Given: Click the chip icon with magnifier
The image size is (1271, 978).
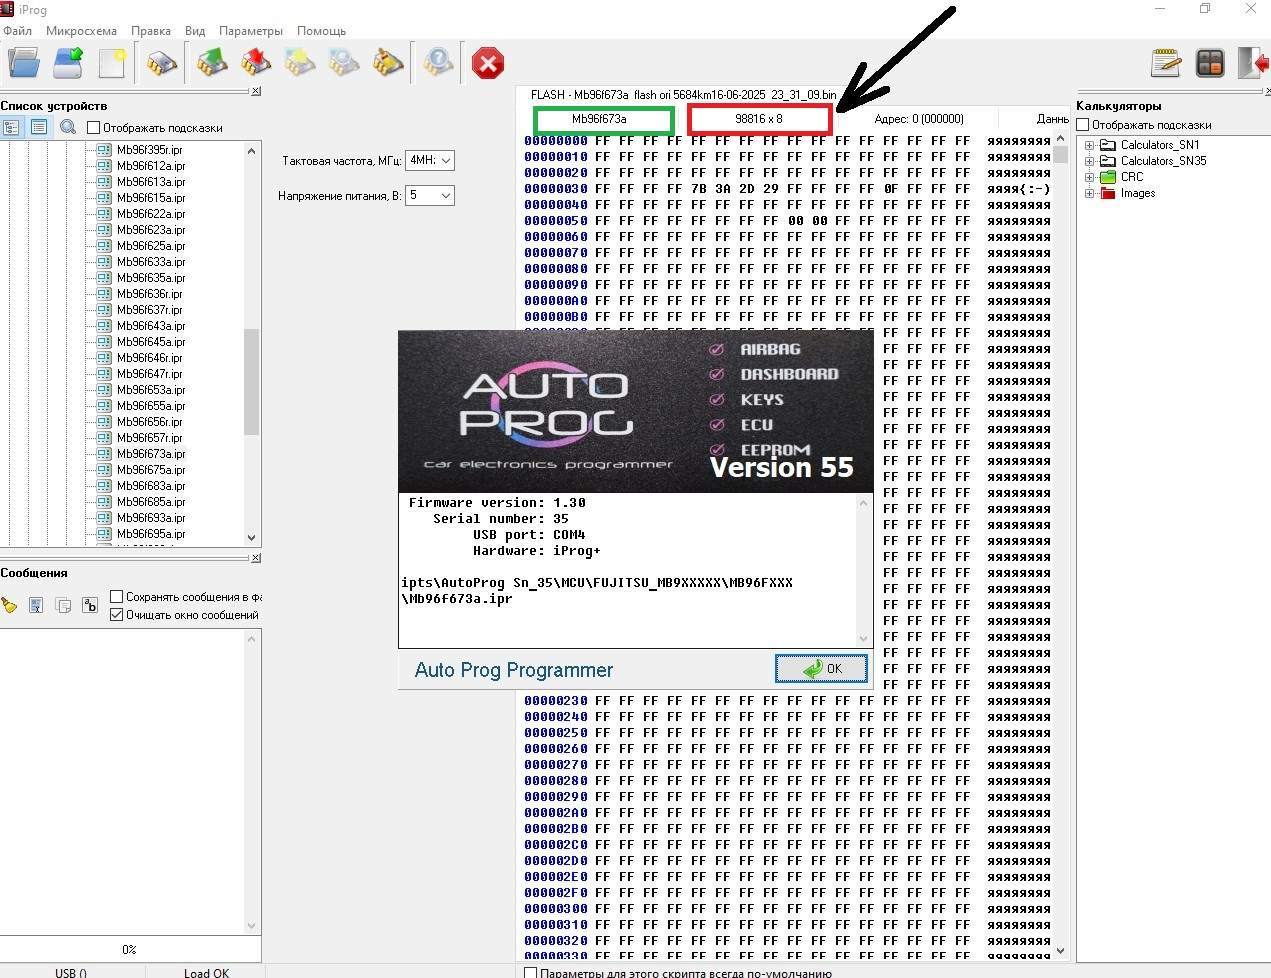Looking at the screenshot, I should [x=344, y=64].
